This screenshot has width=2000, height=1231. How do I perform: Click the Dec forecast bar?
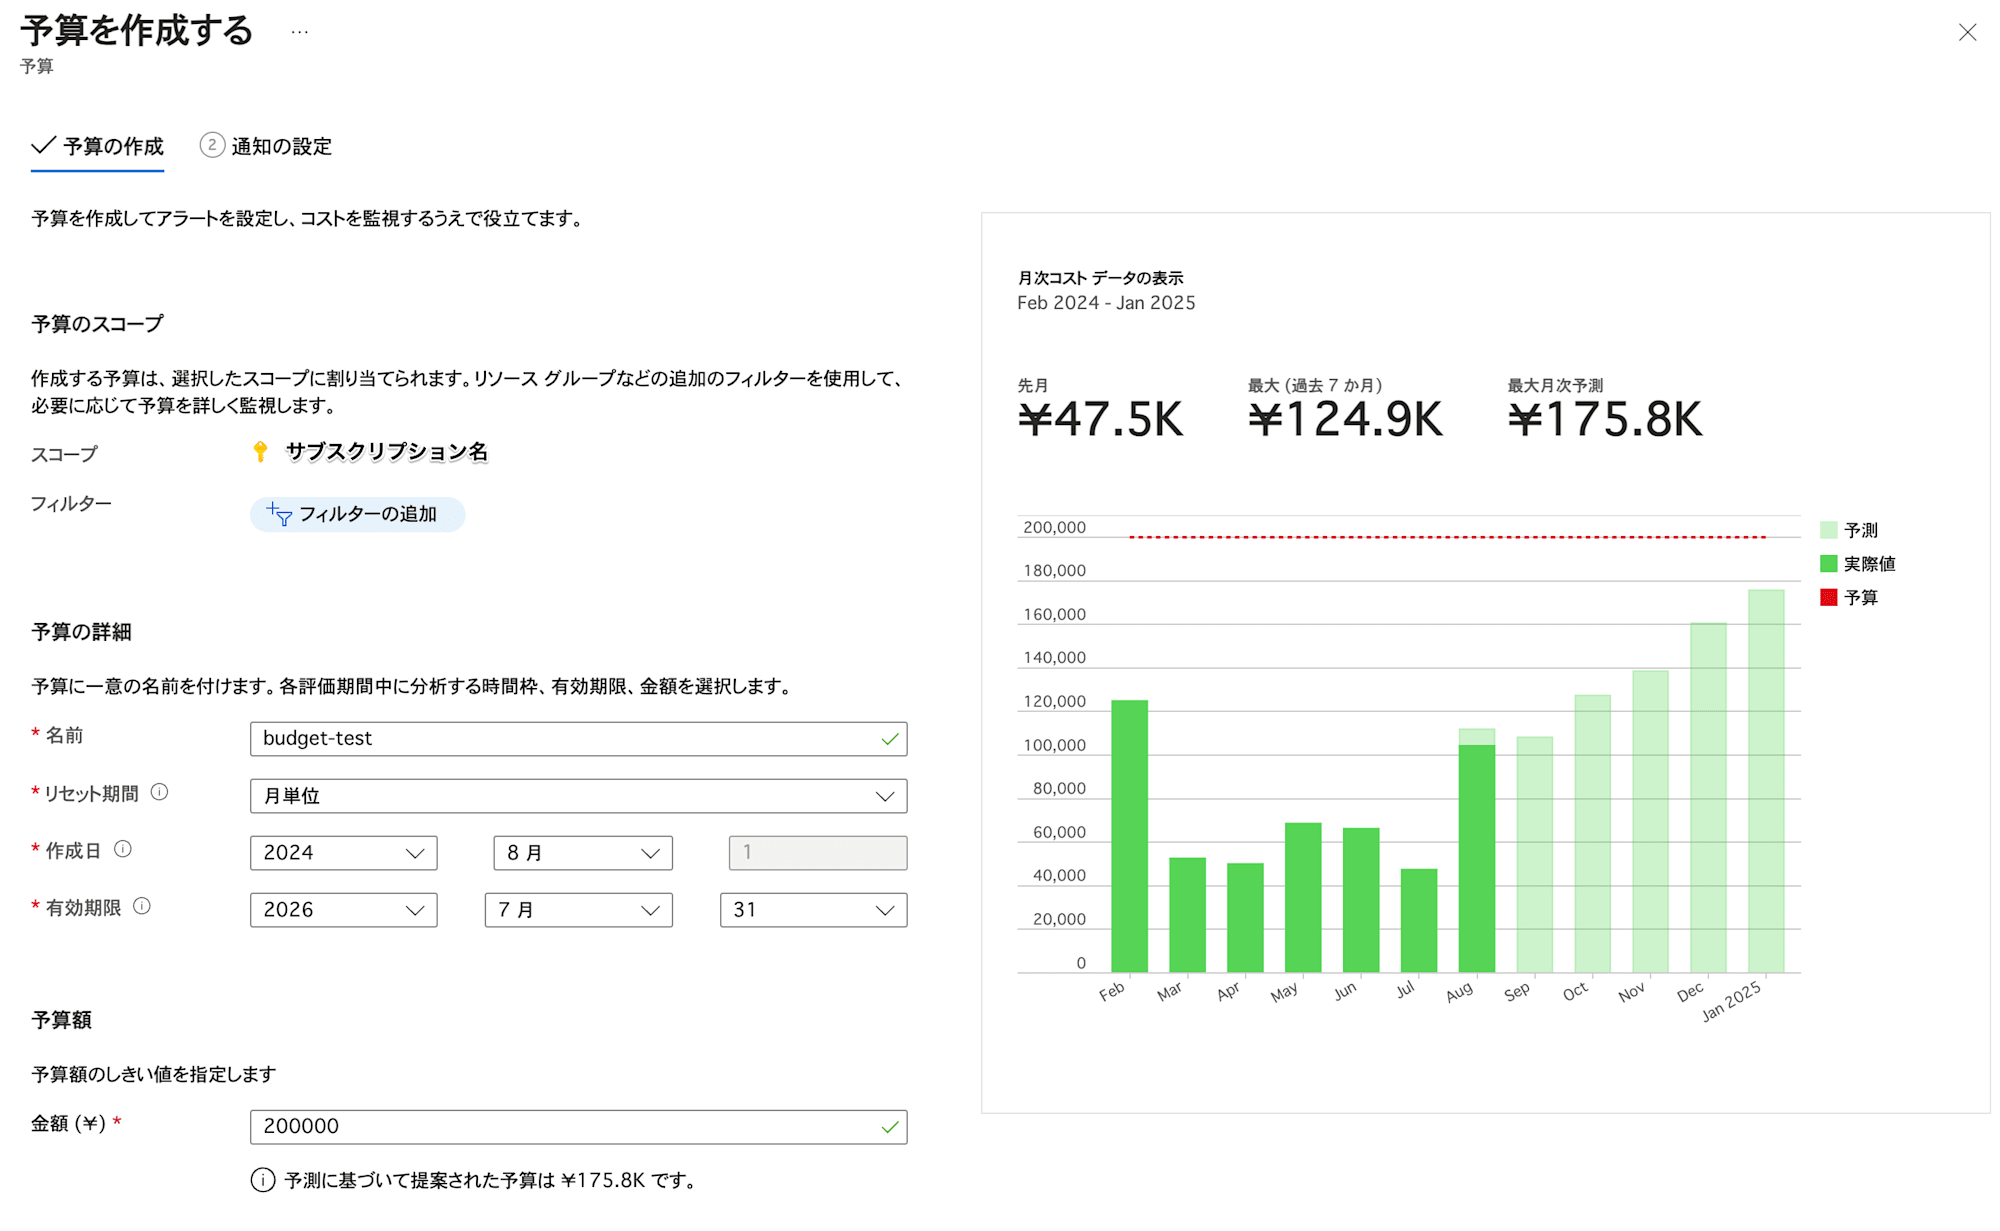point(1708,798)
